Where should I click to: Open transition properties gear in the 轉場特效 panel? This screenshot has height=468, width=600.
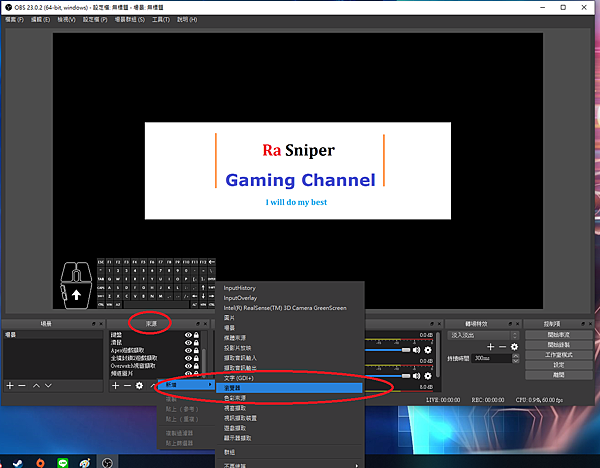pyautogui.click(x=514, y=346)
